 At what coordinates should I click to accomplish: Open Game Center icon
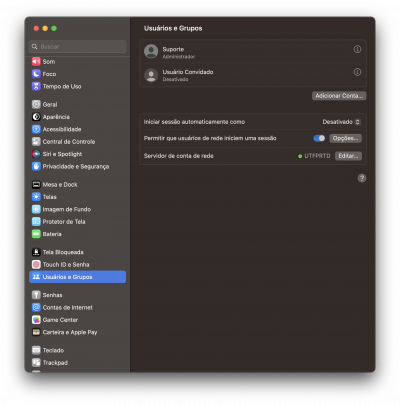click(x=36, y=320)
